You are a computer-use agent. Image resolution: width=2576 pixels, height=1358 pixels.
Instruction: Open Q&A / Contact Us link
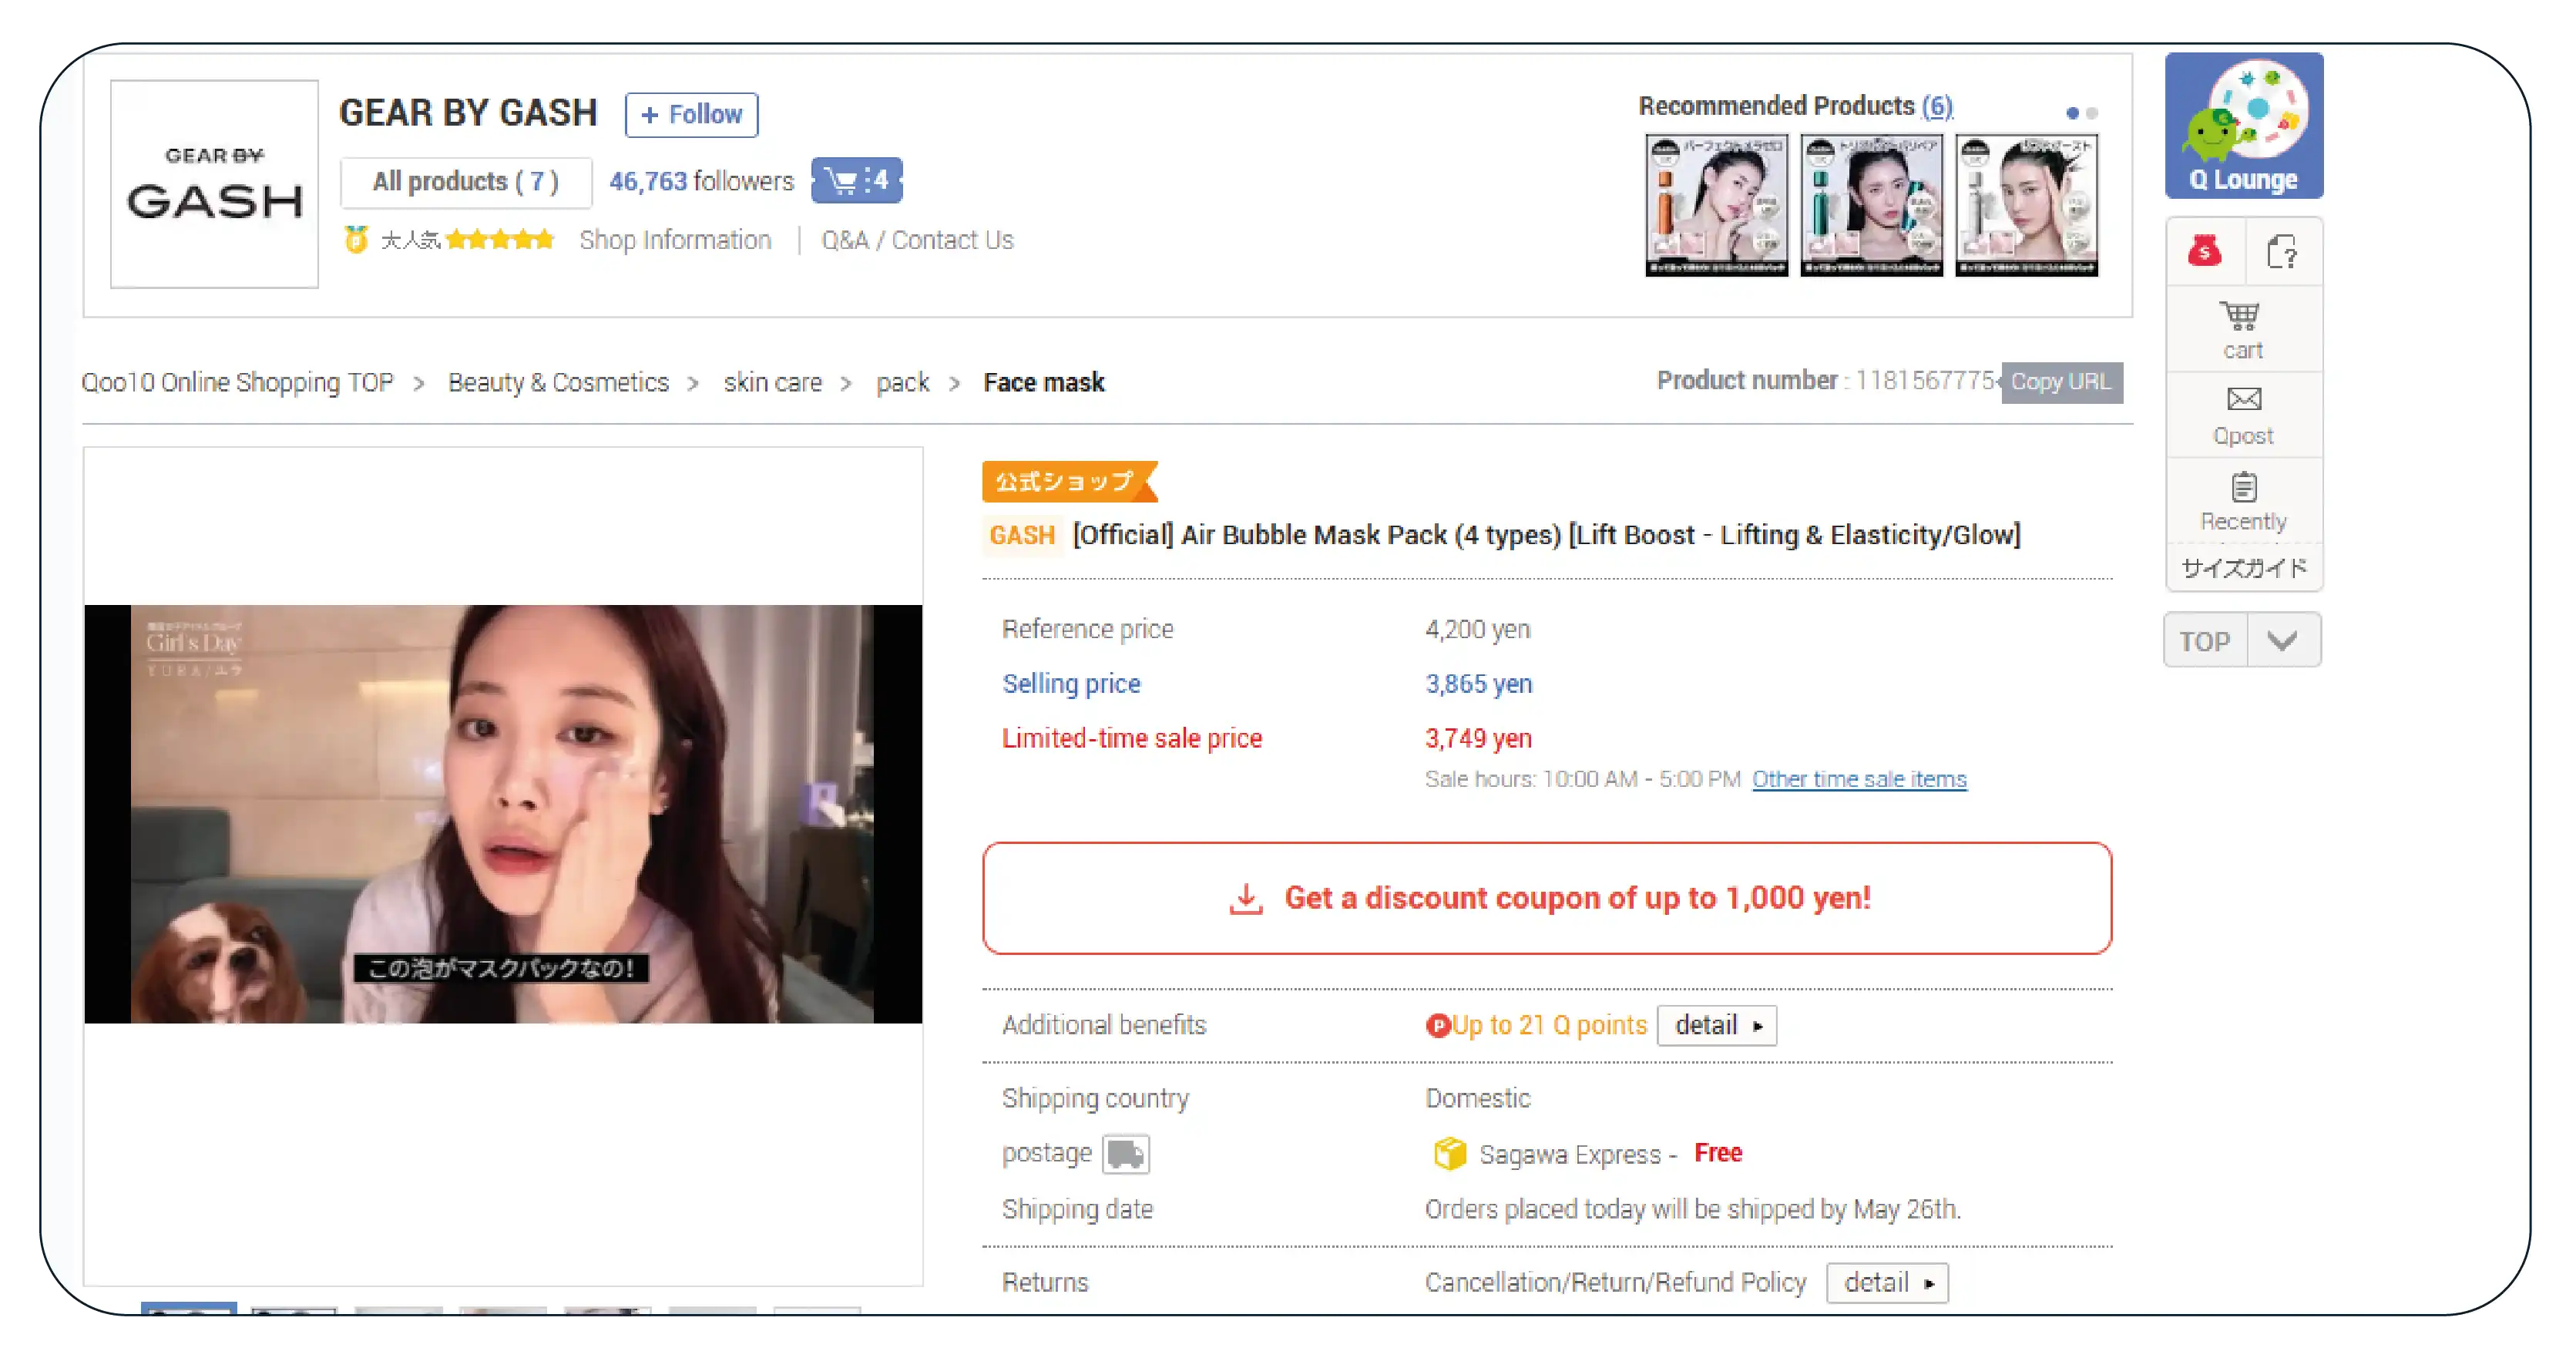click(x=917, y=240)
